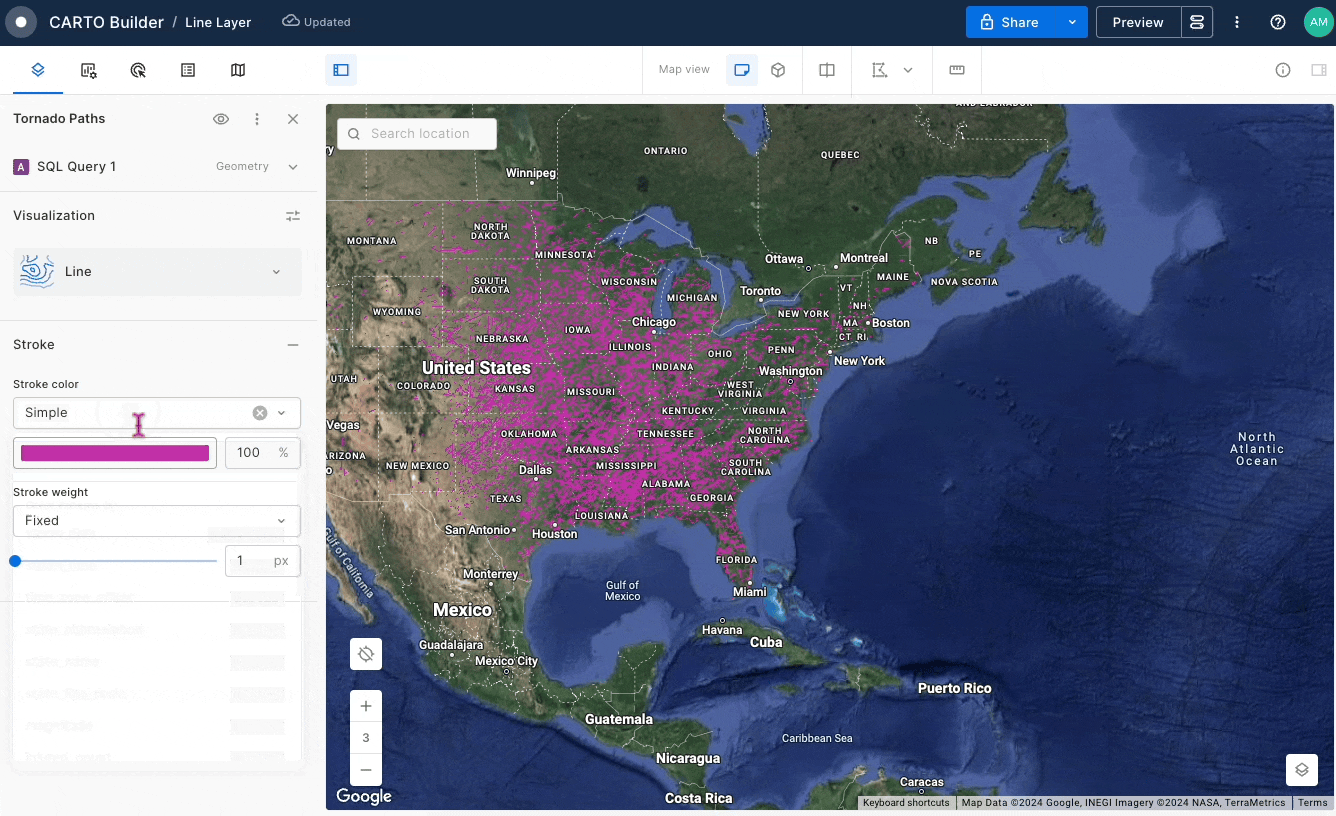Toggle Tornado Paths layer visibility
1336x816 pixels.
tap(221, 119)
